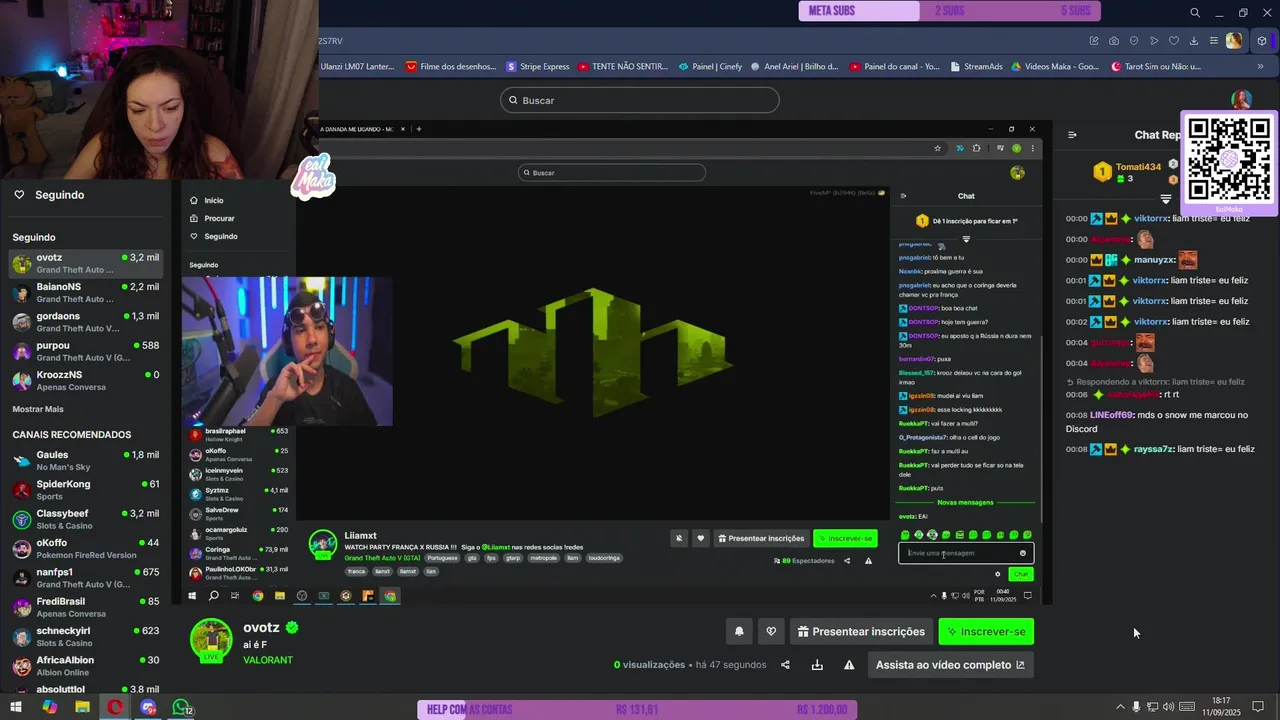The width and height of the screenshot is (1280, 720).
Task: Show hidden system tray icons
Action: [x=1120, y=707]
